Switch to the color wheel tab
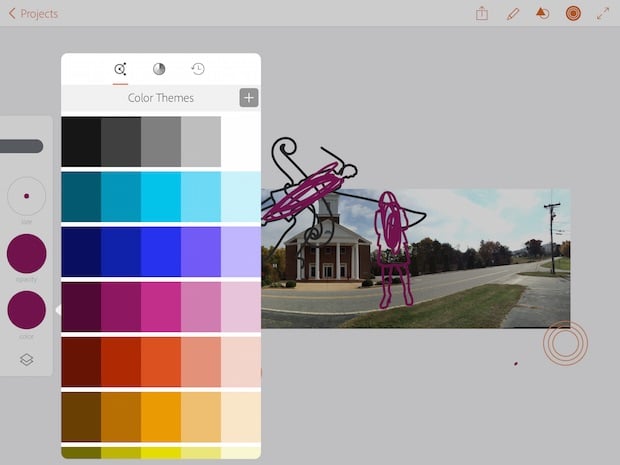The height and width of the screenshot is (465, 620). 159,69
